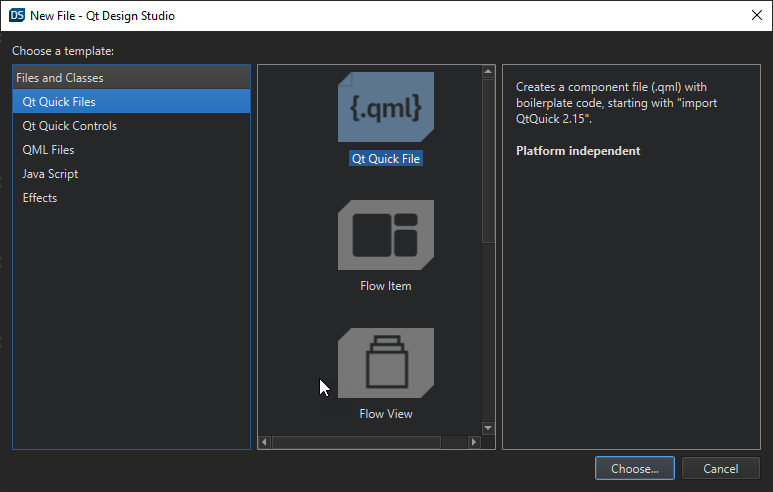Click the Flow View label
773x492 pixels.
click(x=386, y=414)
